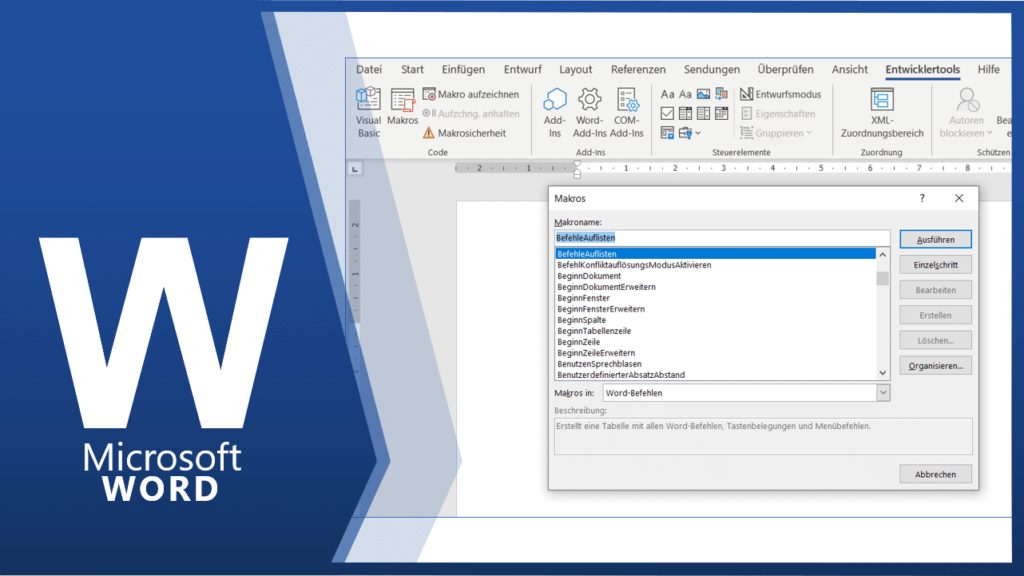Click the Ausführen button
Image resolution: width=1024 pixels, height=576 pixels.
[x=935, y=240]
